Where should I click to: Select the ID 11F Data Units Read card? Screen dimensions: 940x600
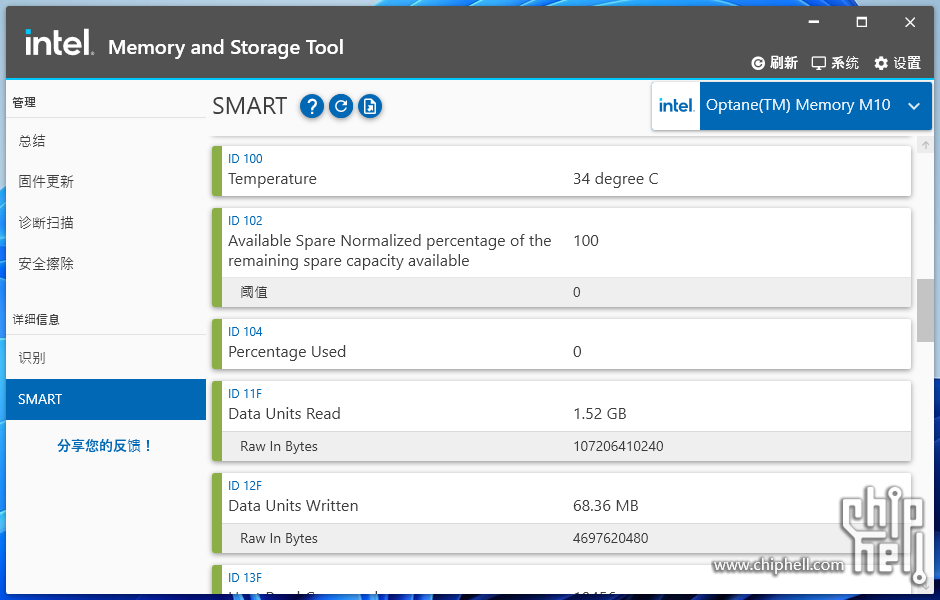point(560,405)
